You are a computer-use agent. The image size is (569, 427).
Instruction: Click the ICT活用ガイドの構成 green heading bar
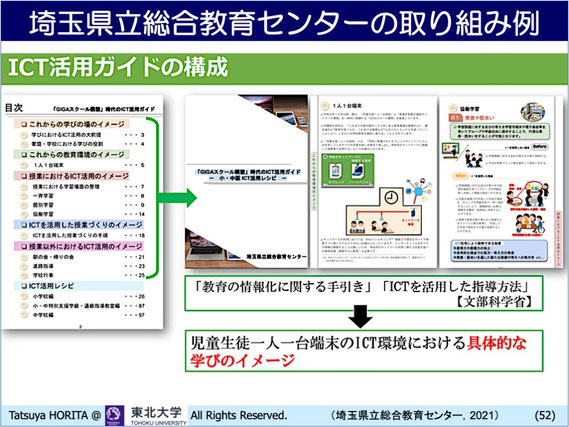[284, 69]
